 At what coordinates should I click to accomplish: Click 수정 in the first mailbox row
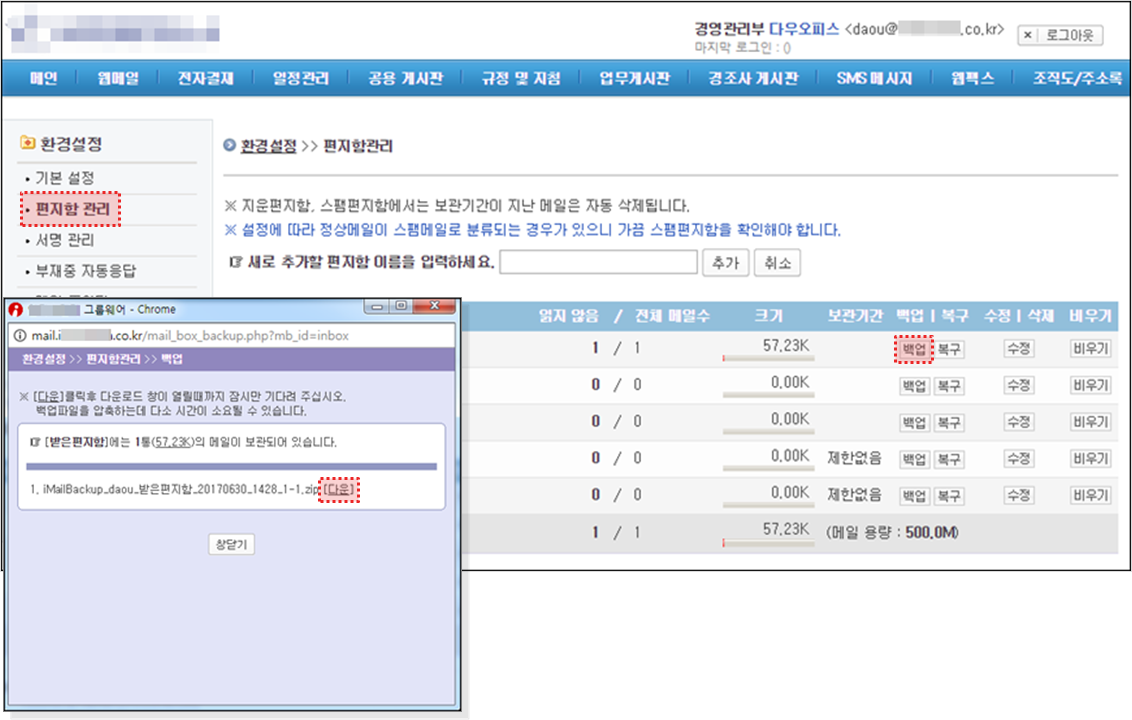(1018, 349)
